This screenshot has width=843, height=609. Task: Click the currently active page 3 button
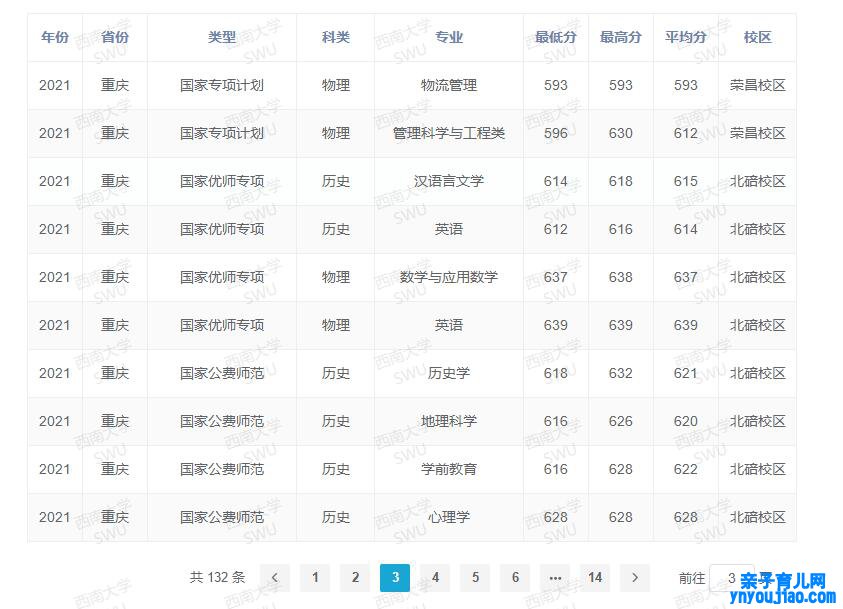click(395, 578)
